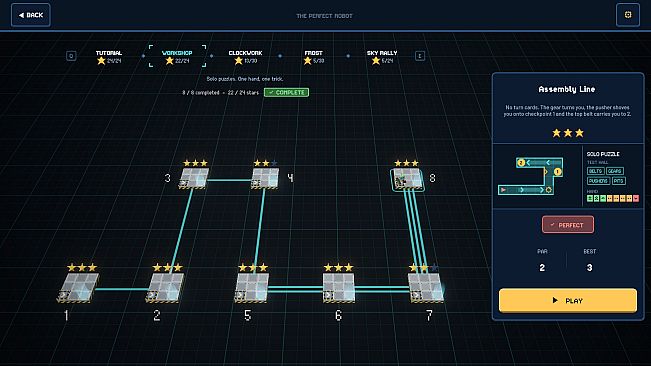Go to next chapter with E key icon

click(420, 56)
